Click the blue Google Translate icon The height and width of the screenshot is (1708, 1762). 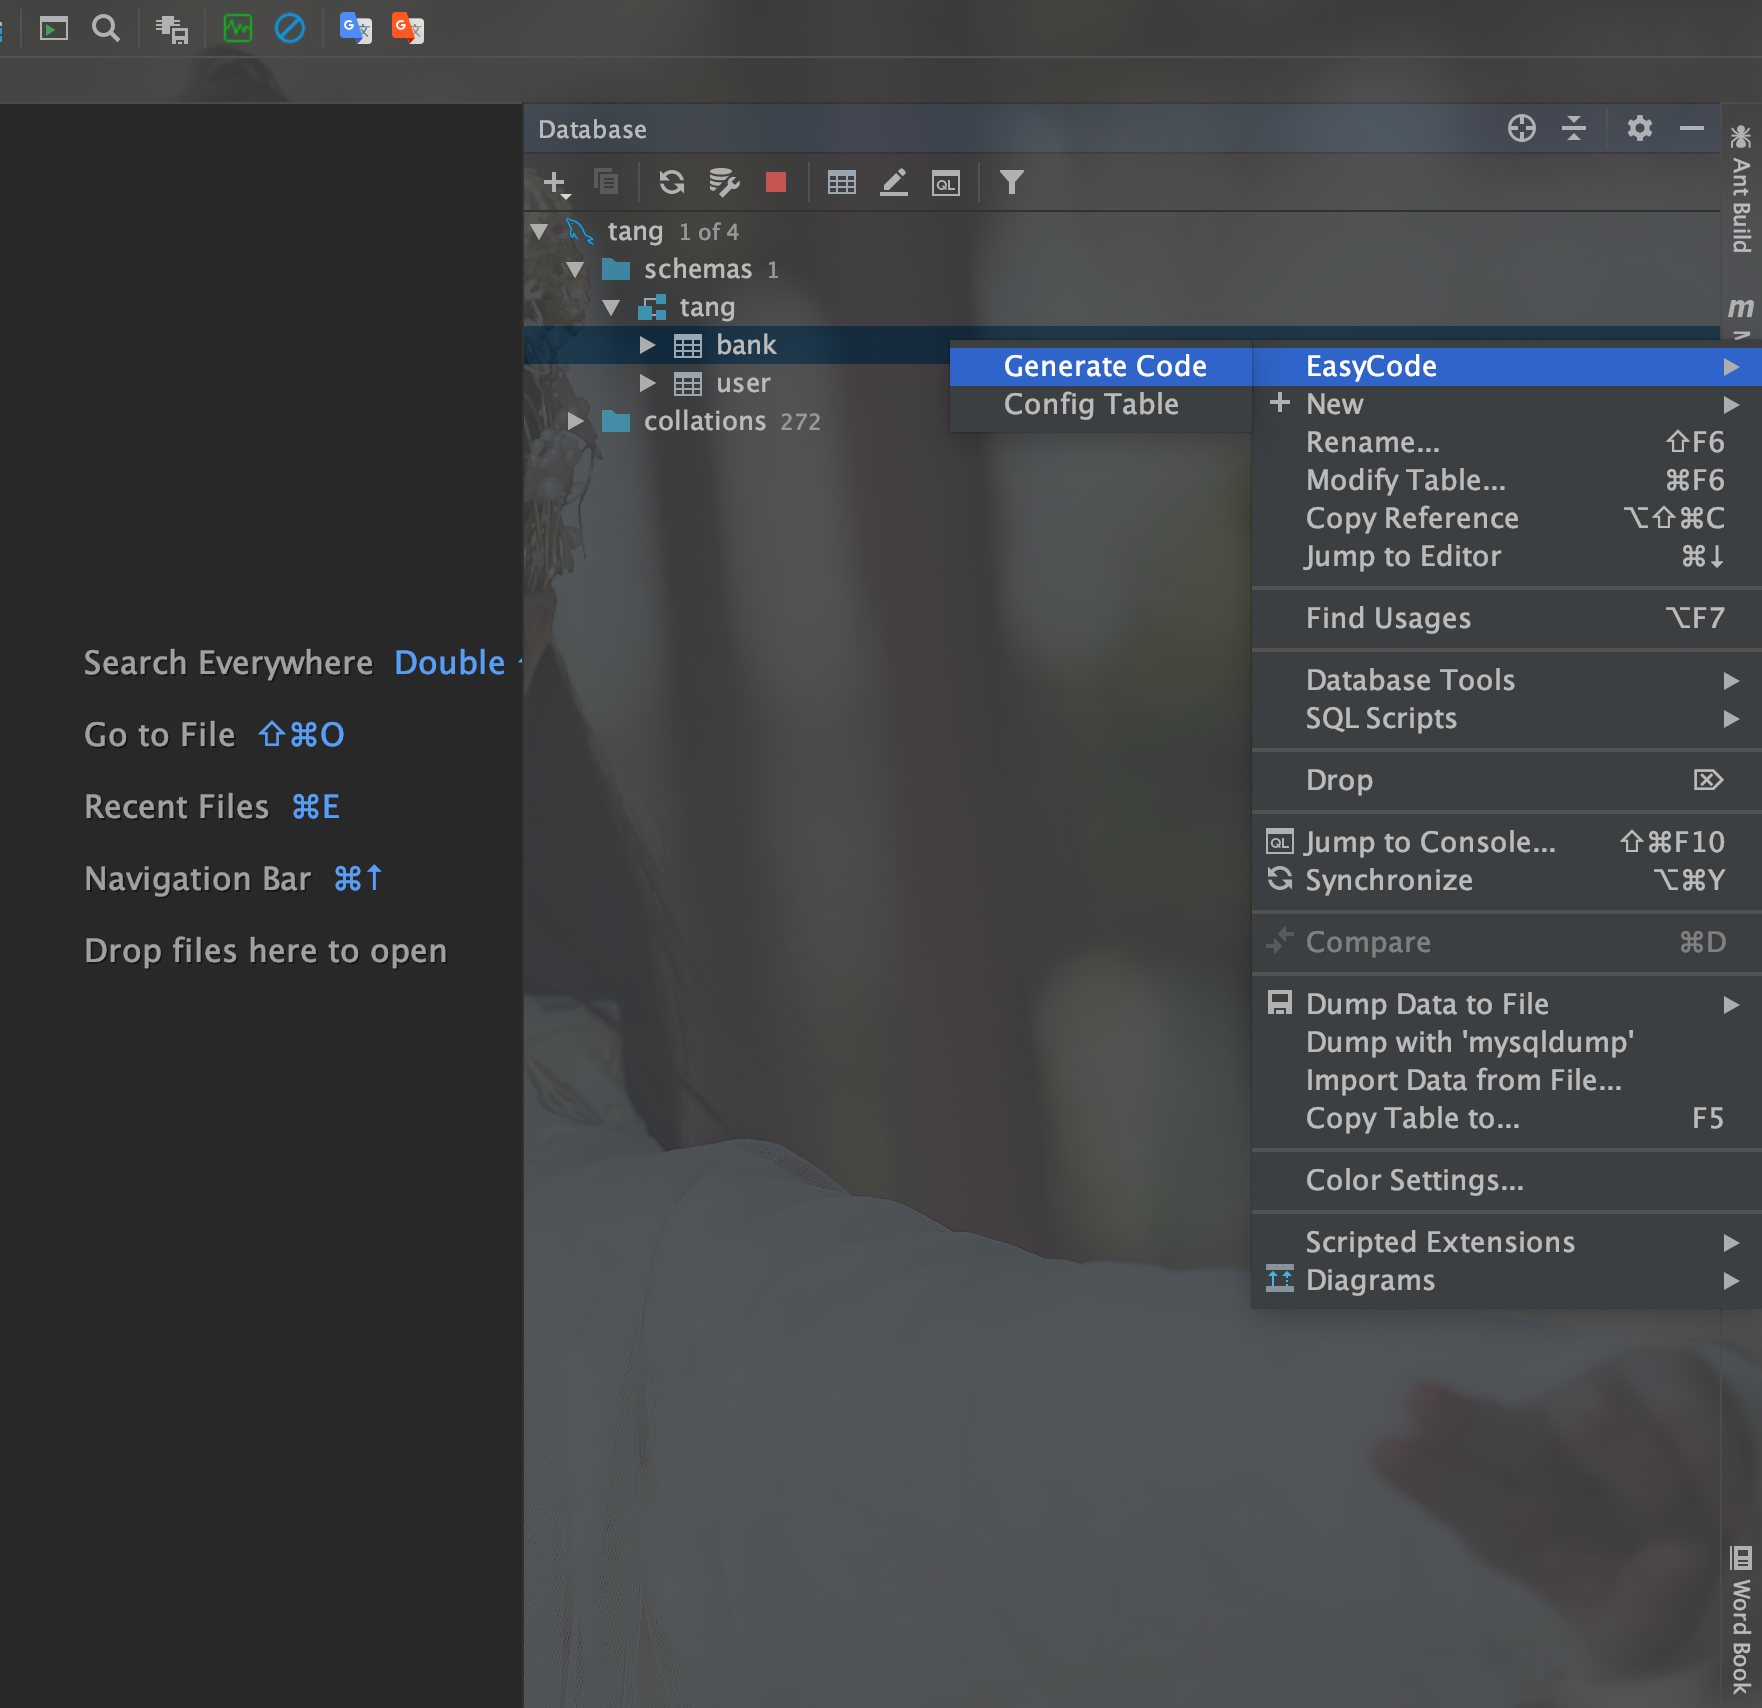pyautogui.click(x=355, y=28)
